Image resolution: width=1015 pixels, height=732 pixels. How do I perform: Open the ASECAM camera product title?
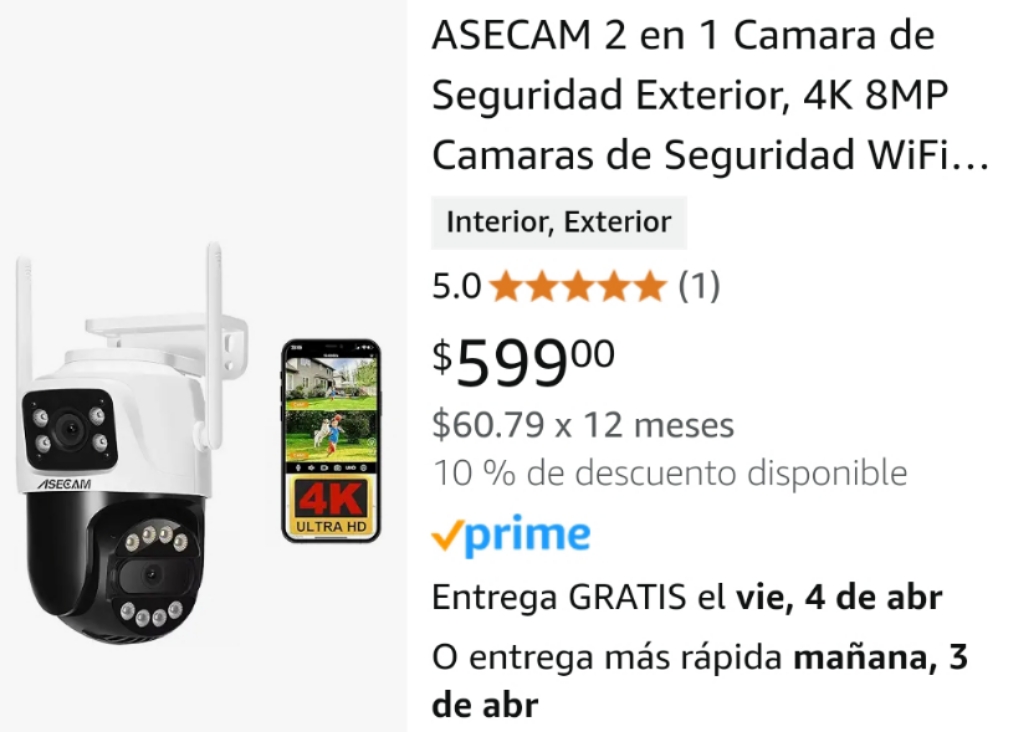tap(709, 94)
